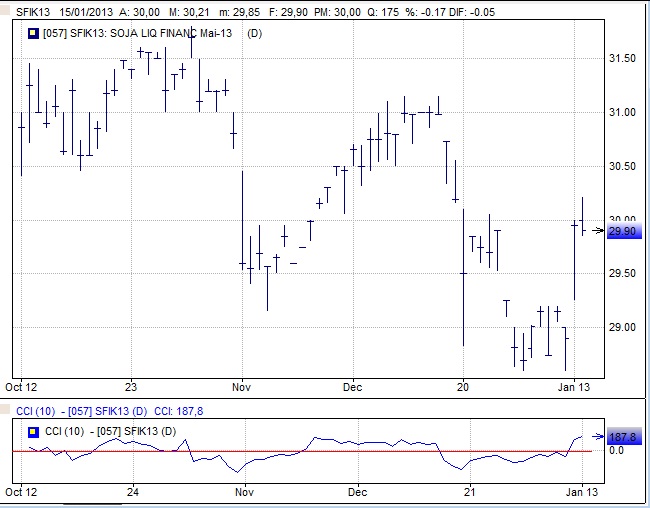Select the blue 29.90 last price marker
The width and height of the screenshot is (650, 508).
[623, 232]
